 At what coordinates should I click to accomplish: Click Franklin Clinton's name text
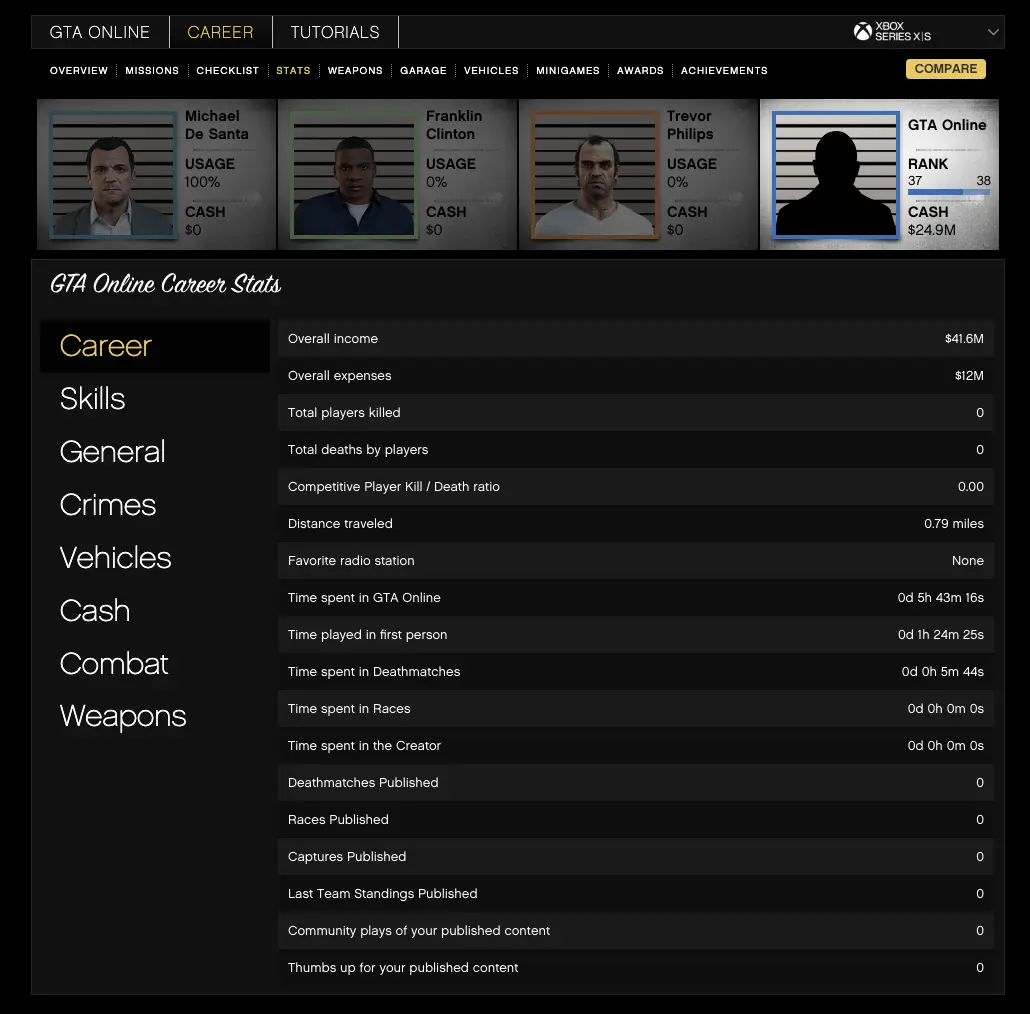[x=454, y=125]
